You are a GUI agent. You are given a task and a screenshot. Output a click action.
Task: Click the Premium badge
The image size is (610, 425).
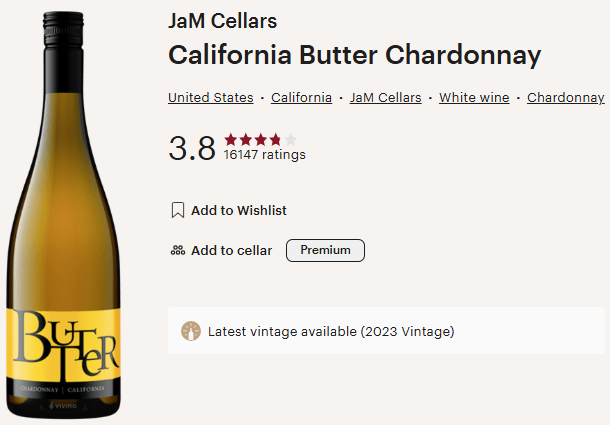(x=325, y=250)
